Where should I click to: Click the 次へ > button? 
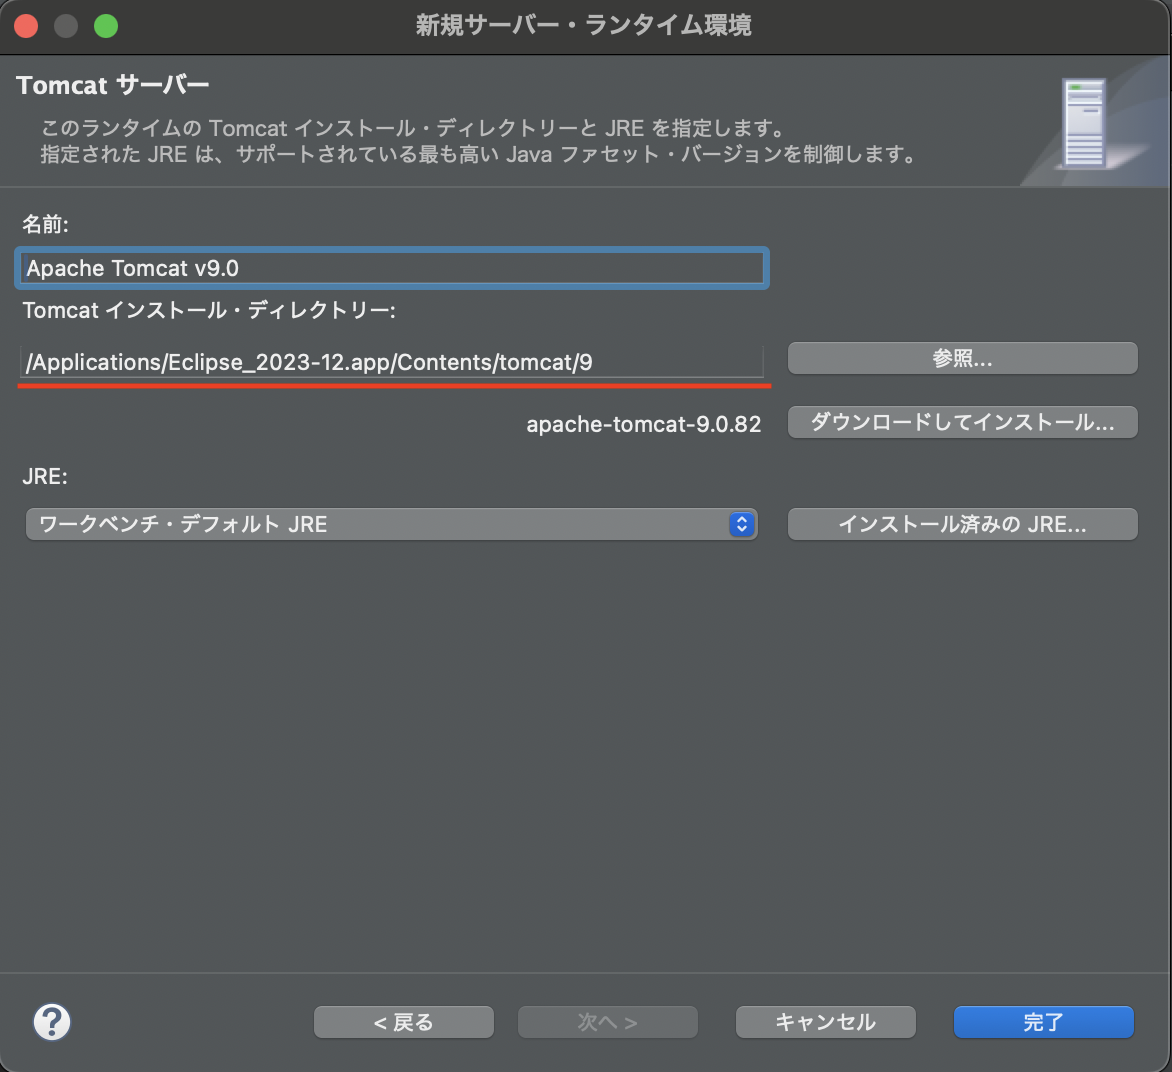608,1022
